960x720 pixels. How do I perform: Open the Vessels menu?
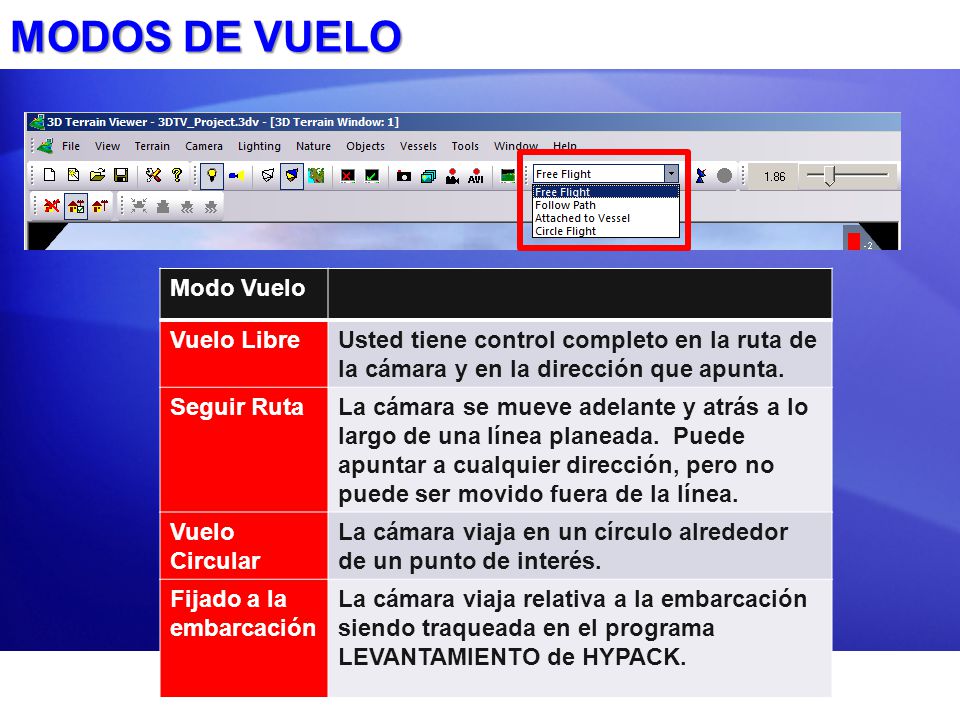(x=418, y=146)
